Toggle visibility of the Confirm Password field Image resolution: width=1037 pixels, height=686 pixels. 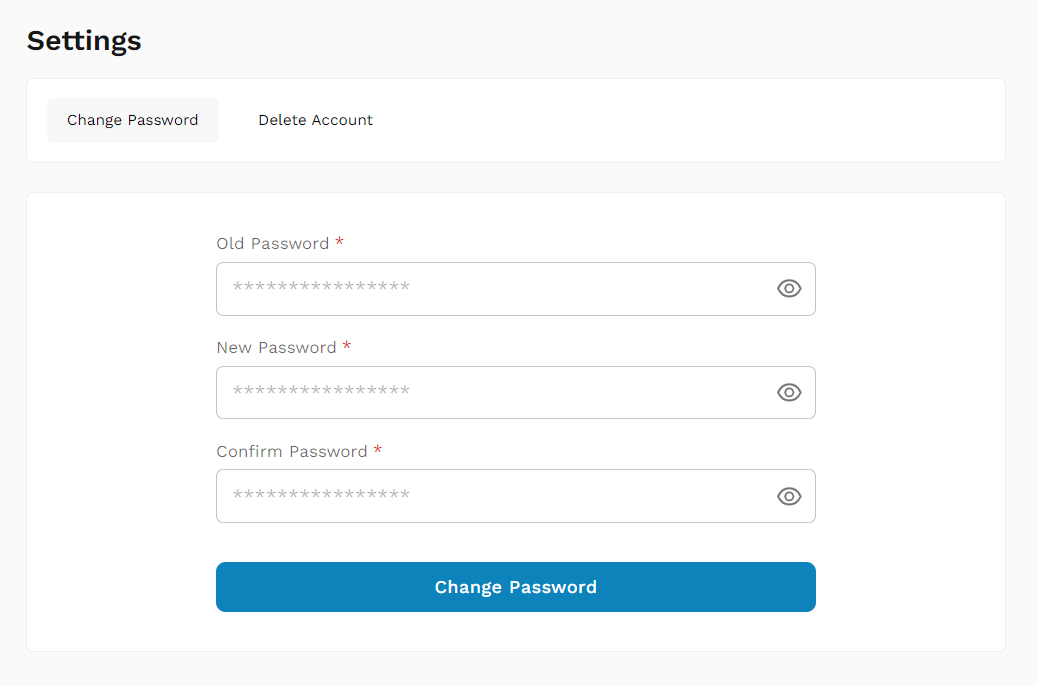tap(789, 496)
